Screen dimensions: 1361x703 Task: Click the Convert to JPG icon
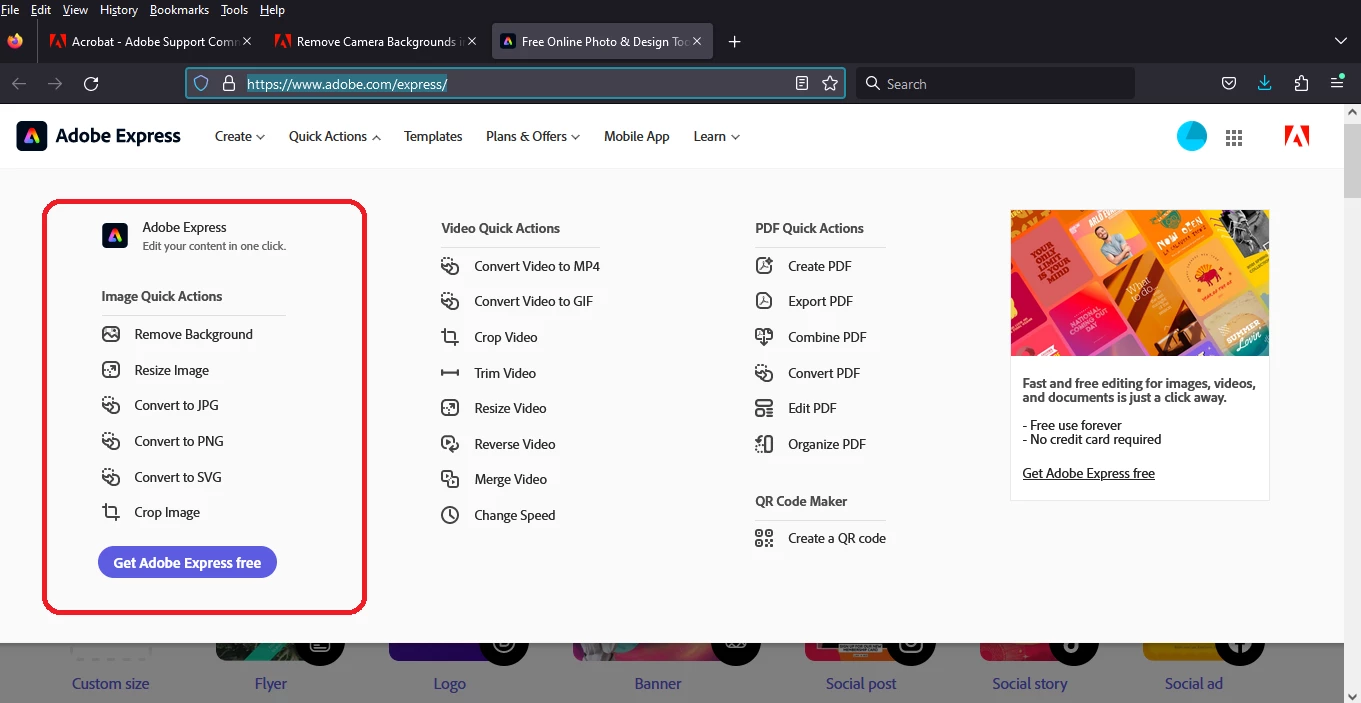111,405
